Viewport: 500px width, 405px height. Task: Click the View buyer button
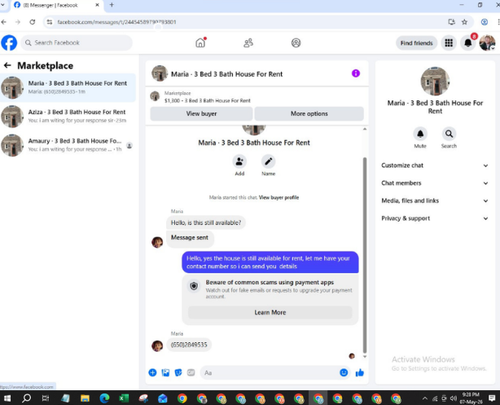click(x=201, y=114)
